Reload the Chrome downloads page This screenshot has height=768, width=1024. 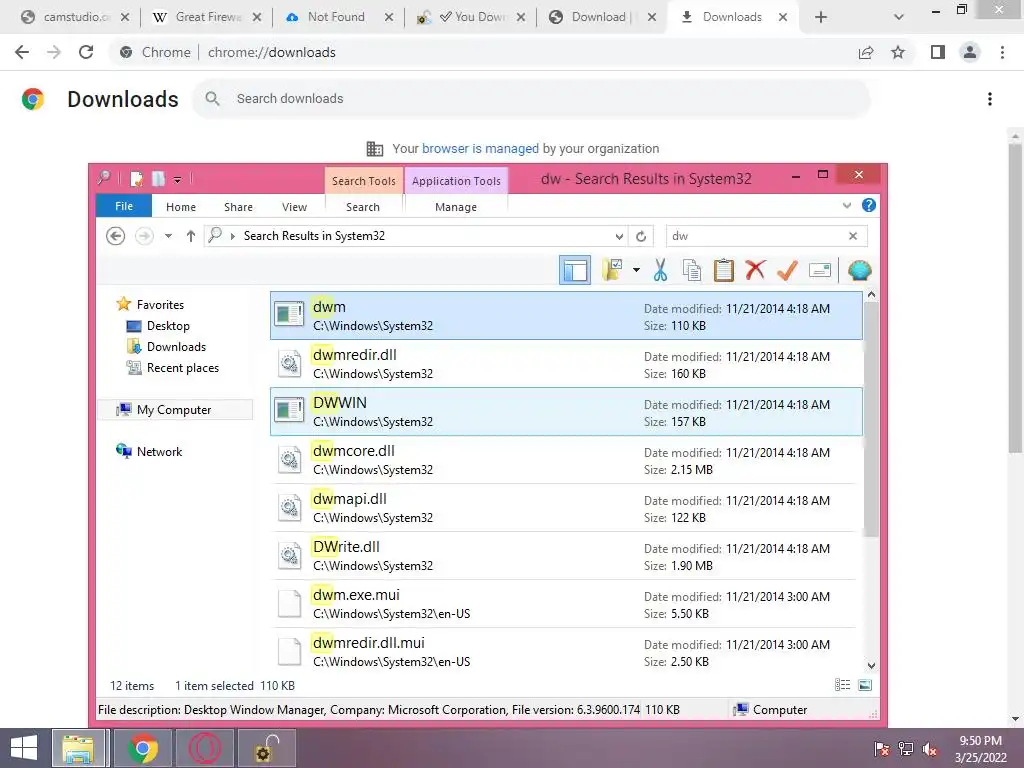pyautogui.click(x=86, y=52)
